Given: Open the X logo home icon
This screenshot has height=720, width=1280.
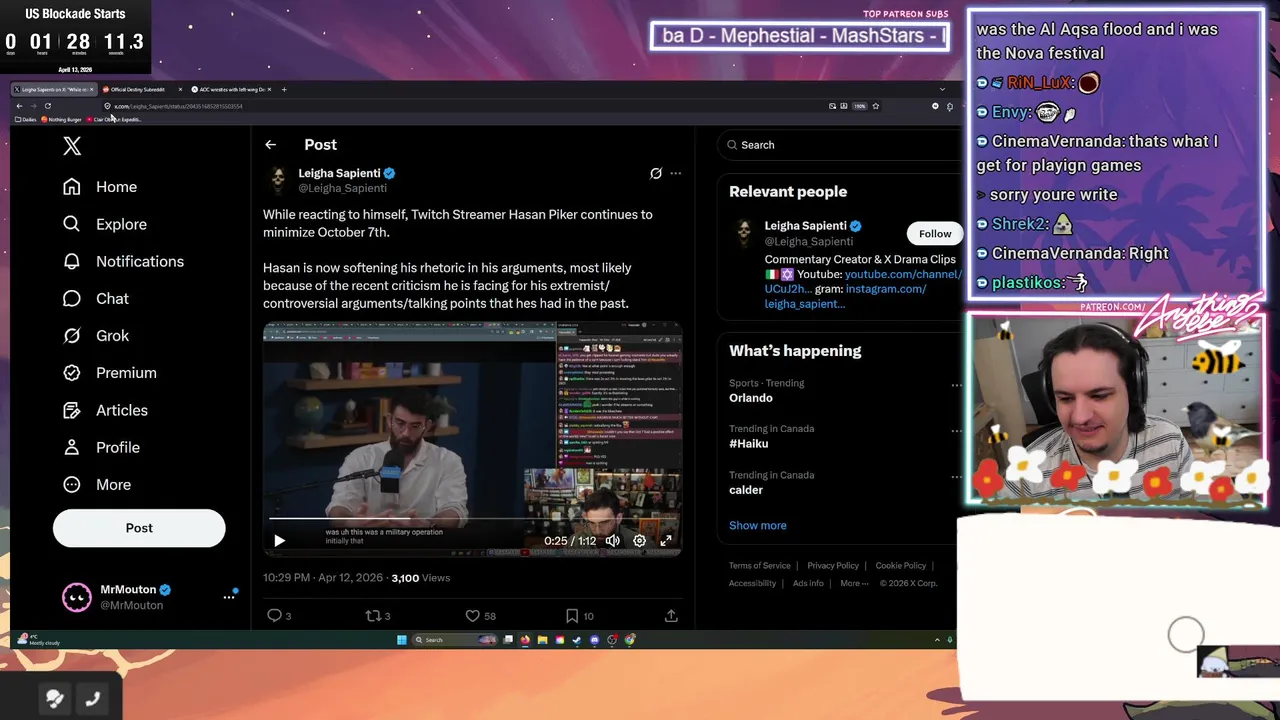Looking at the screenshot, I should click(x=72, y=146).
